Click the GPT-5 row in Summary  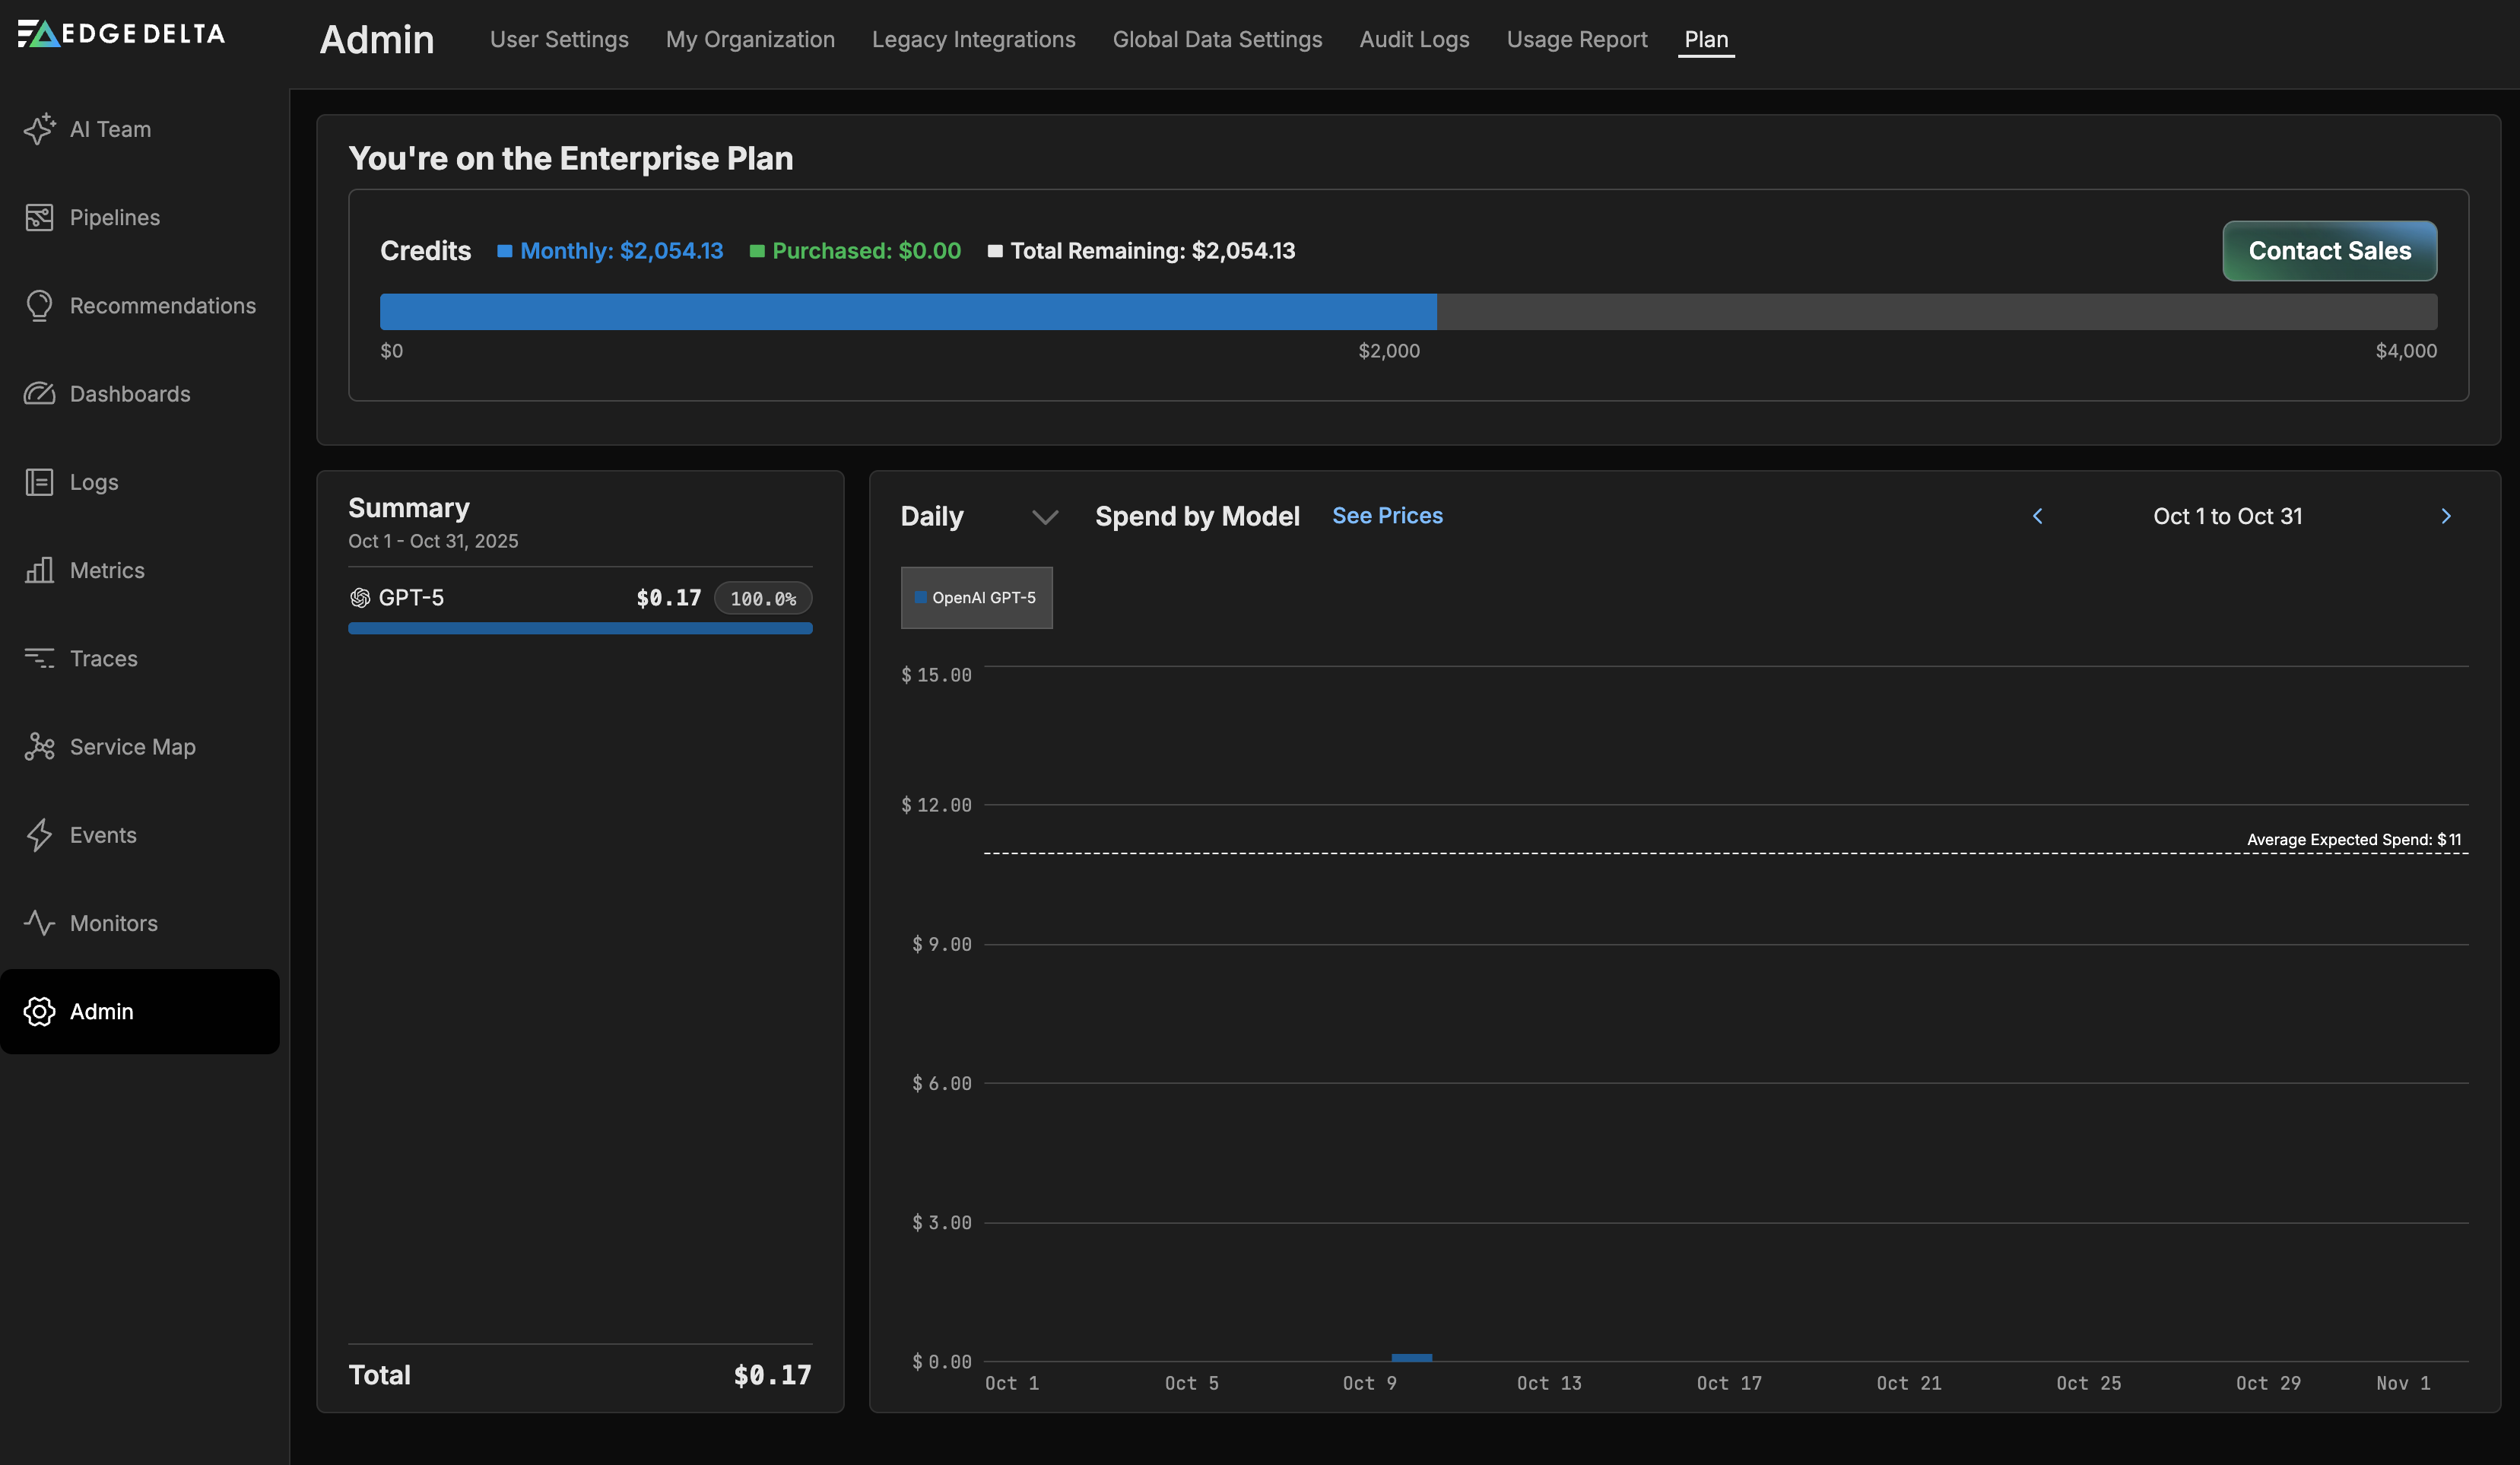[579, 598]
